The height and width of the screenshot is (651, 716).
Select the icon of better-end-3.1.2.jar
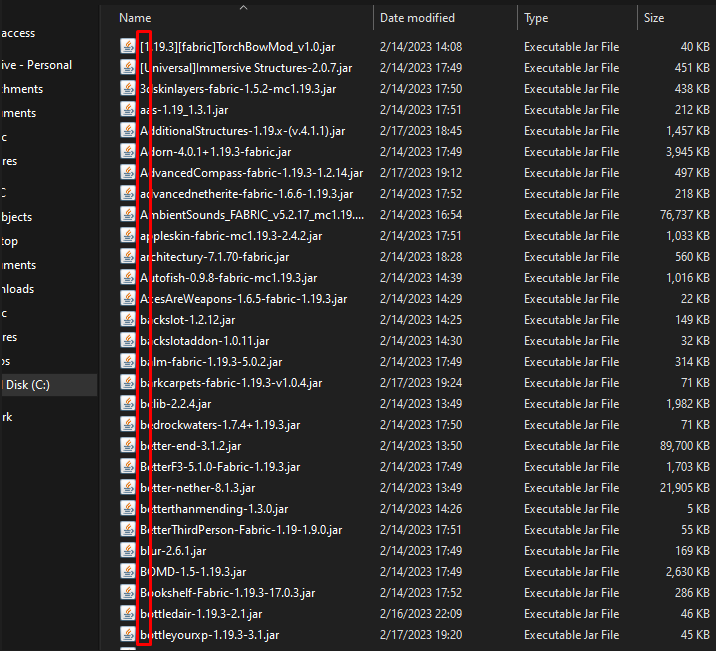click(128, 446)
